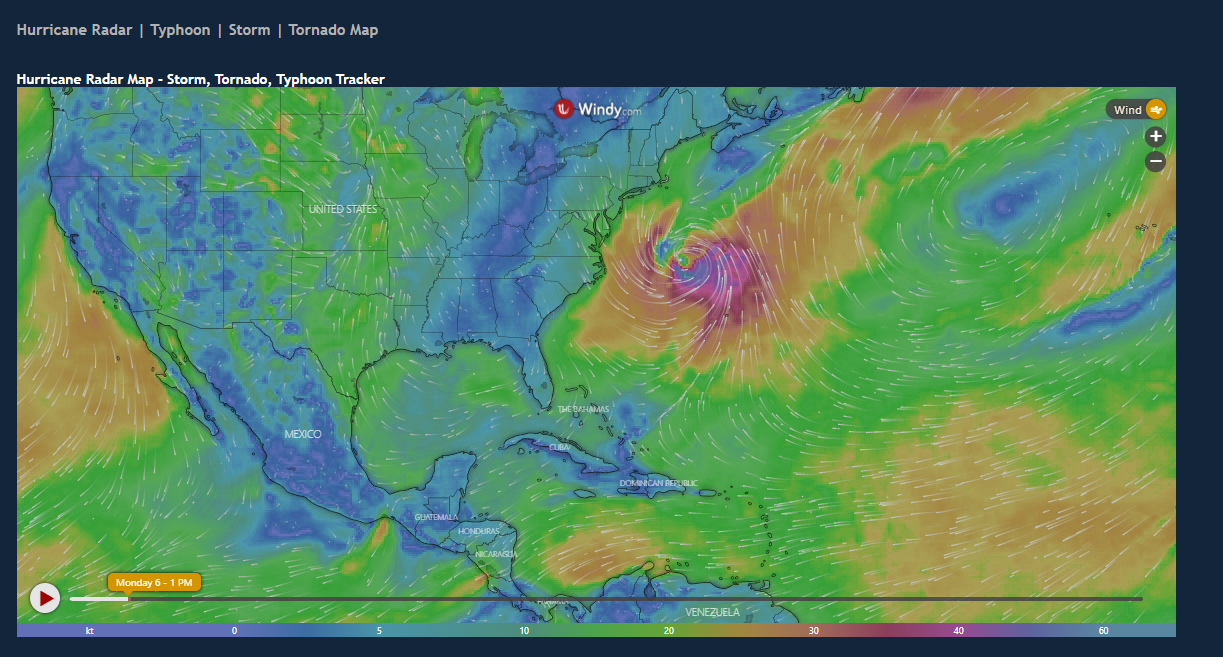1223x657 pixels.
Task: Click 'Tornado Map' in the top page title
Action: point(333,30)
